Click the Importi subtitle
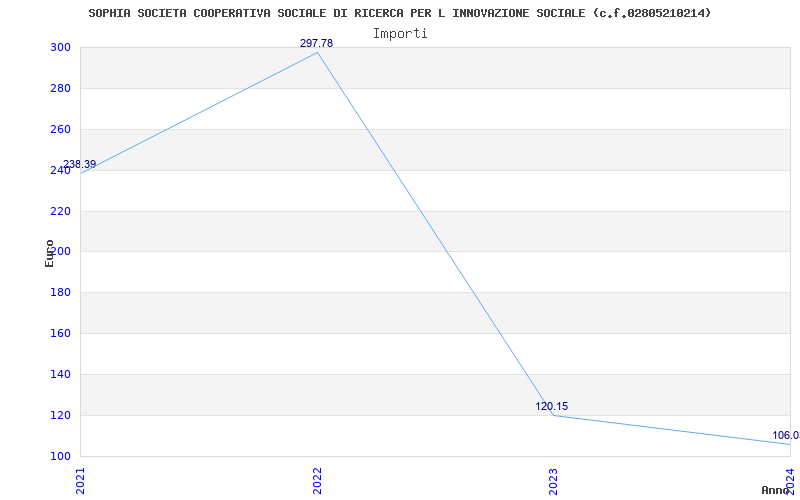Viewport: 800px width, 500px height. pos(400,34)
